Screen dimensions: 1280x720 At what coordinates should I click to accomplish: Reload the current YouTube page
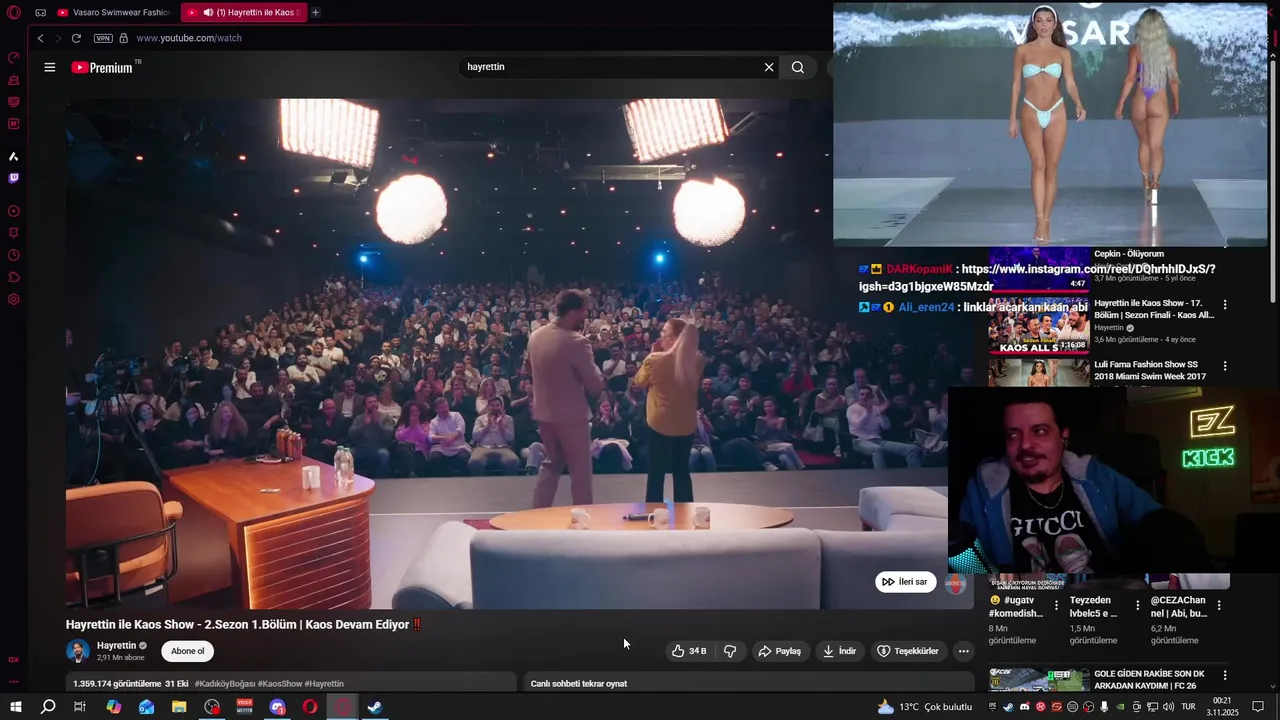[x=76, y=38]
